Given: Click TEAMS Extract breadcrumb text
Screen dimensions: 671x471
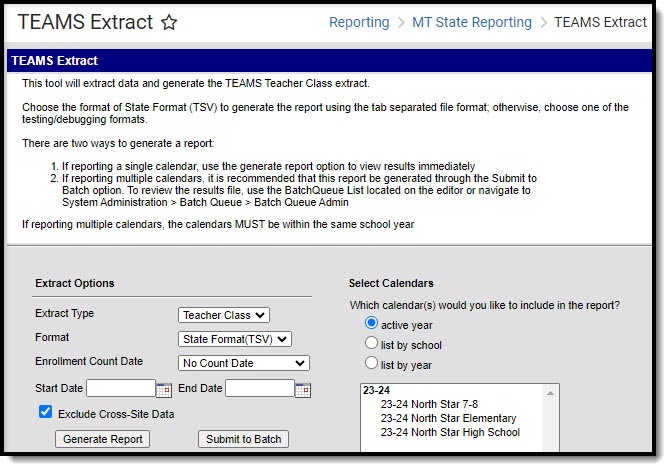Looking at the screenshot, I should 600,22.
